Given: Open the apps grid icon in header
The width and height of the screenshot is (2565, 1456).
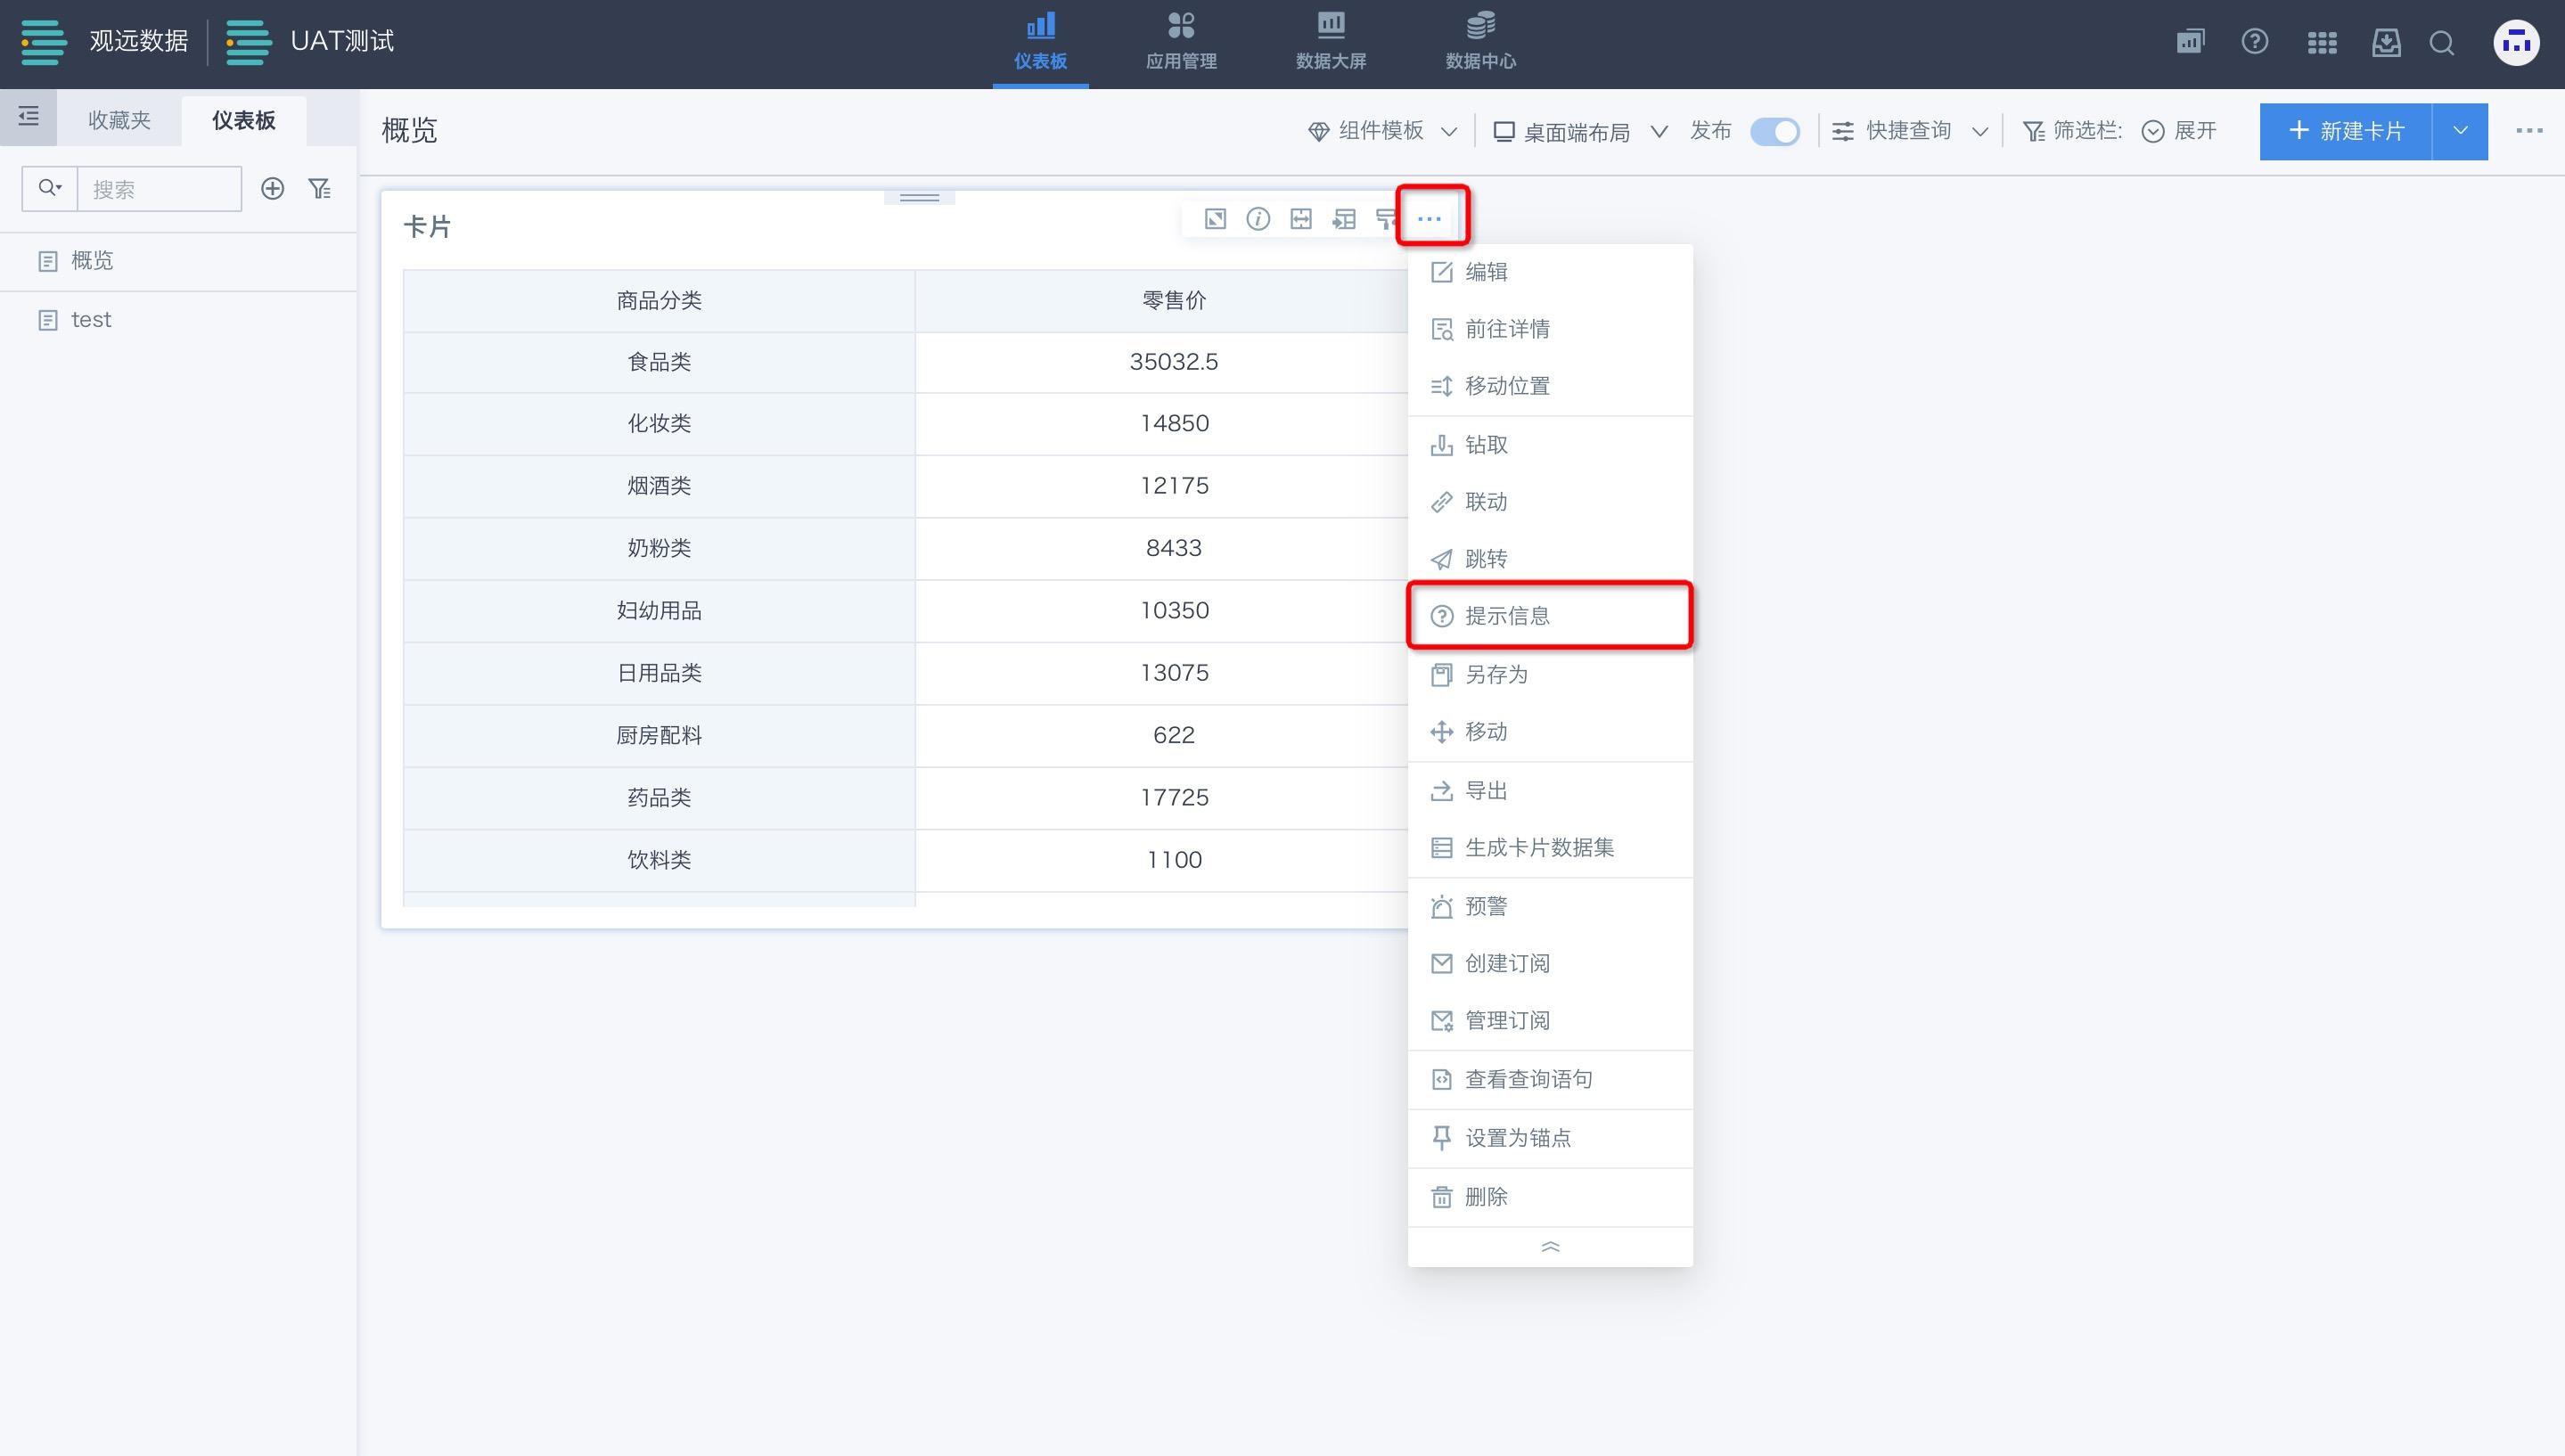Looking at the screenshot, I should coord(2322,43).
